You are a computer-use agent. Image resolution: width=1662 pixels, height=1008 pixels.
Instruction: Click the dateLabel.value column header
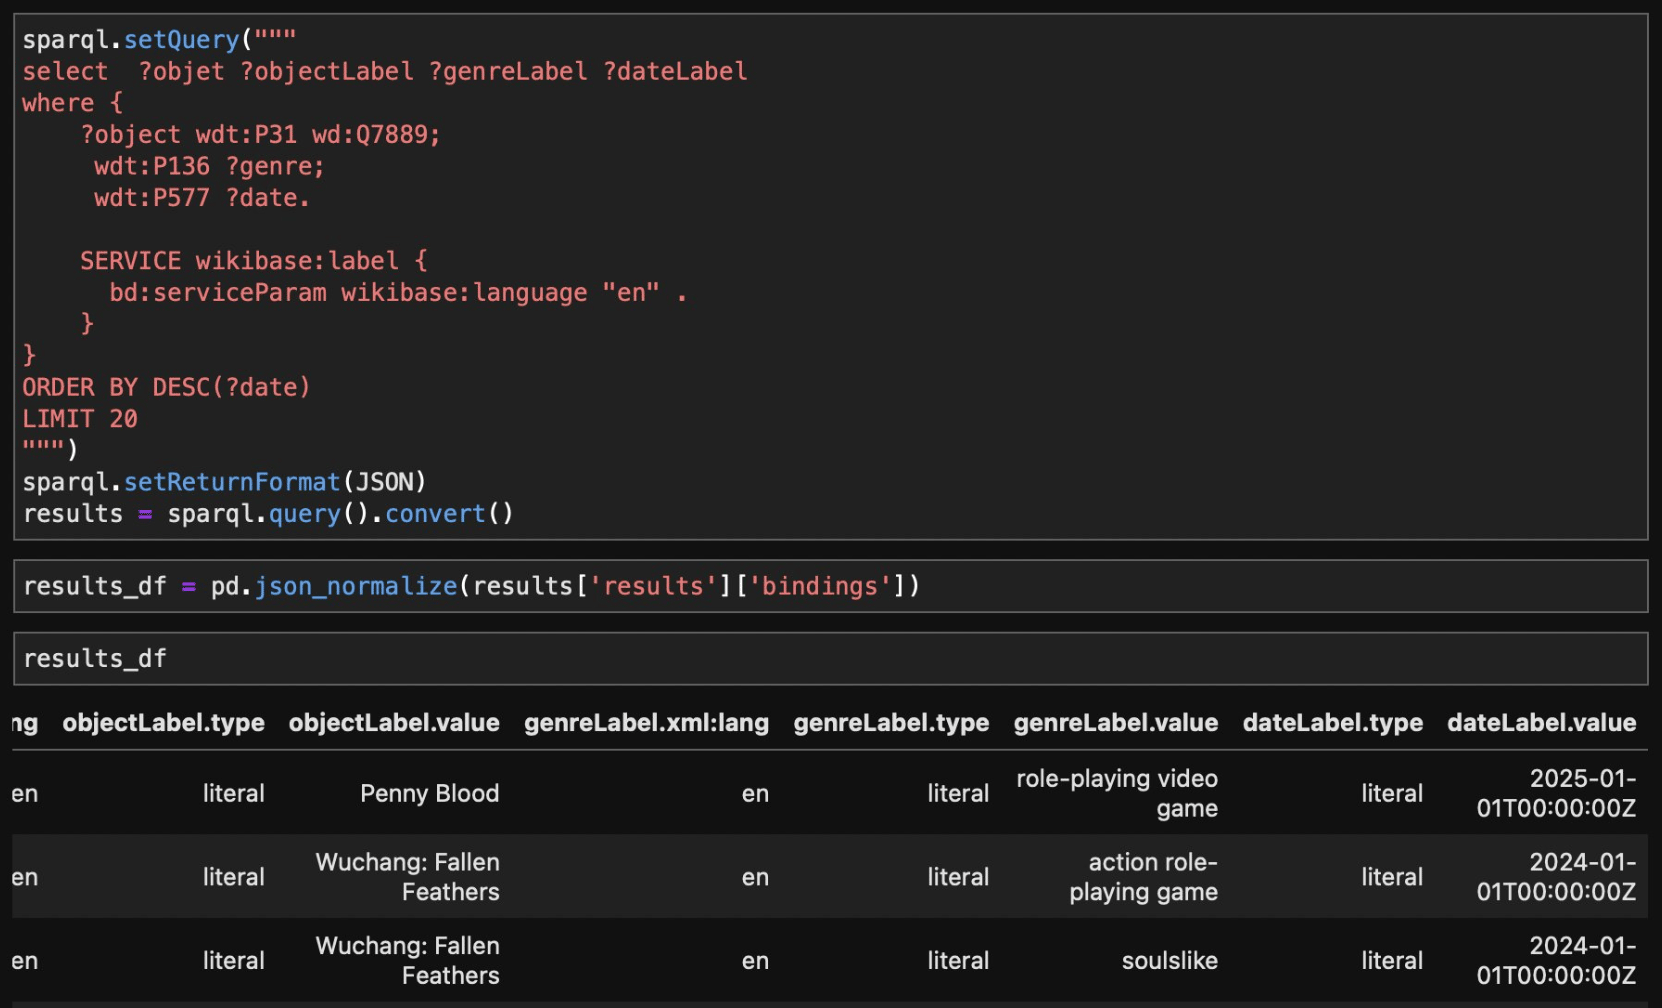click(x=1541, y=723)
